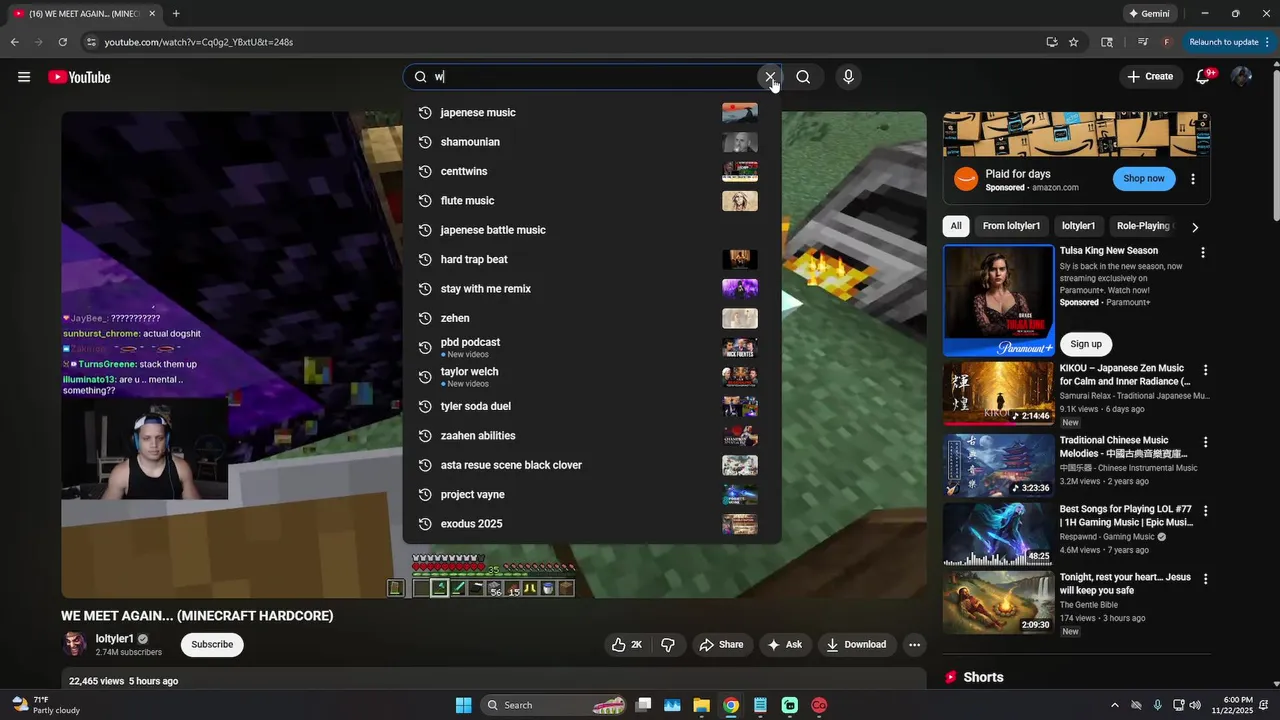Select the Role-Playing chip

pos(1143,226)
